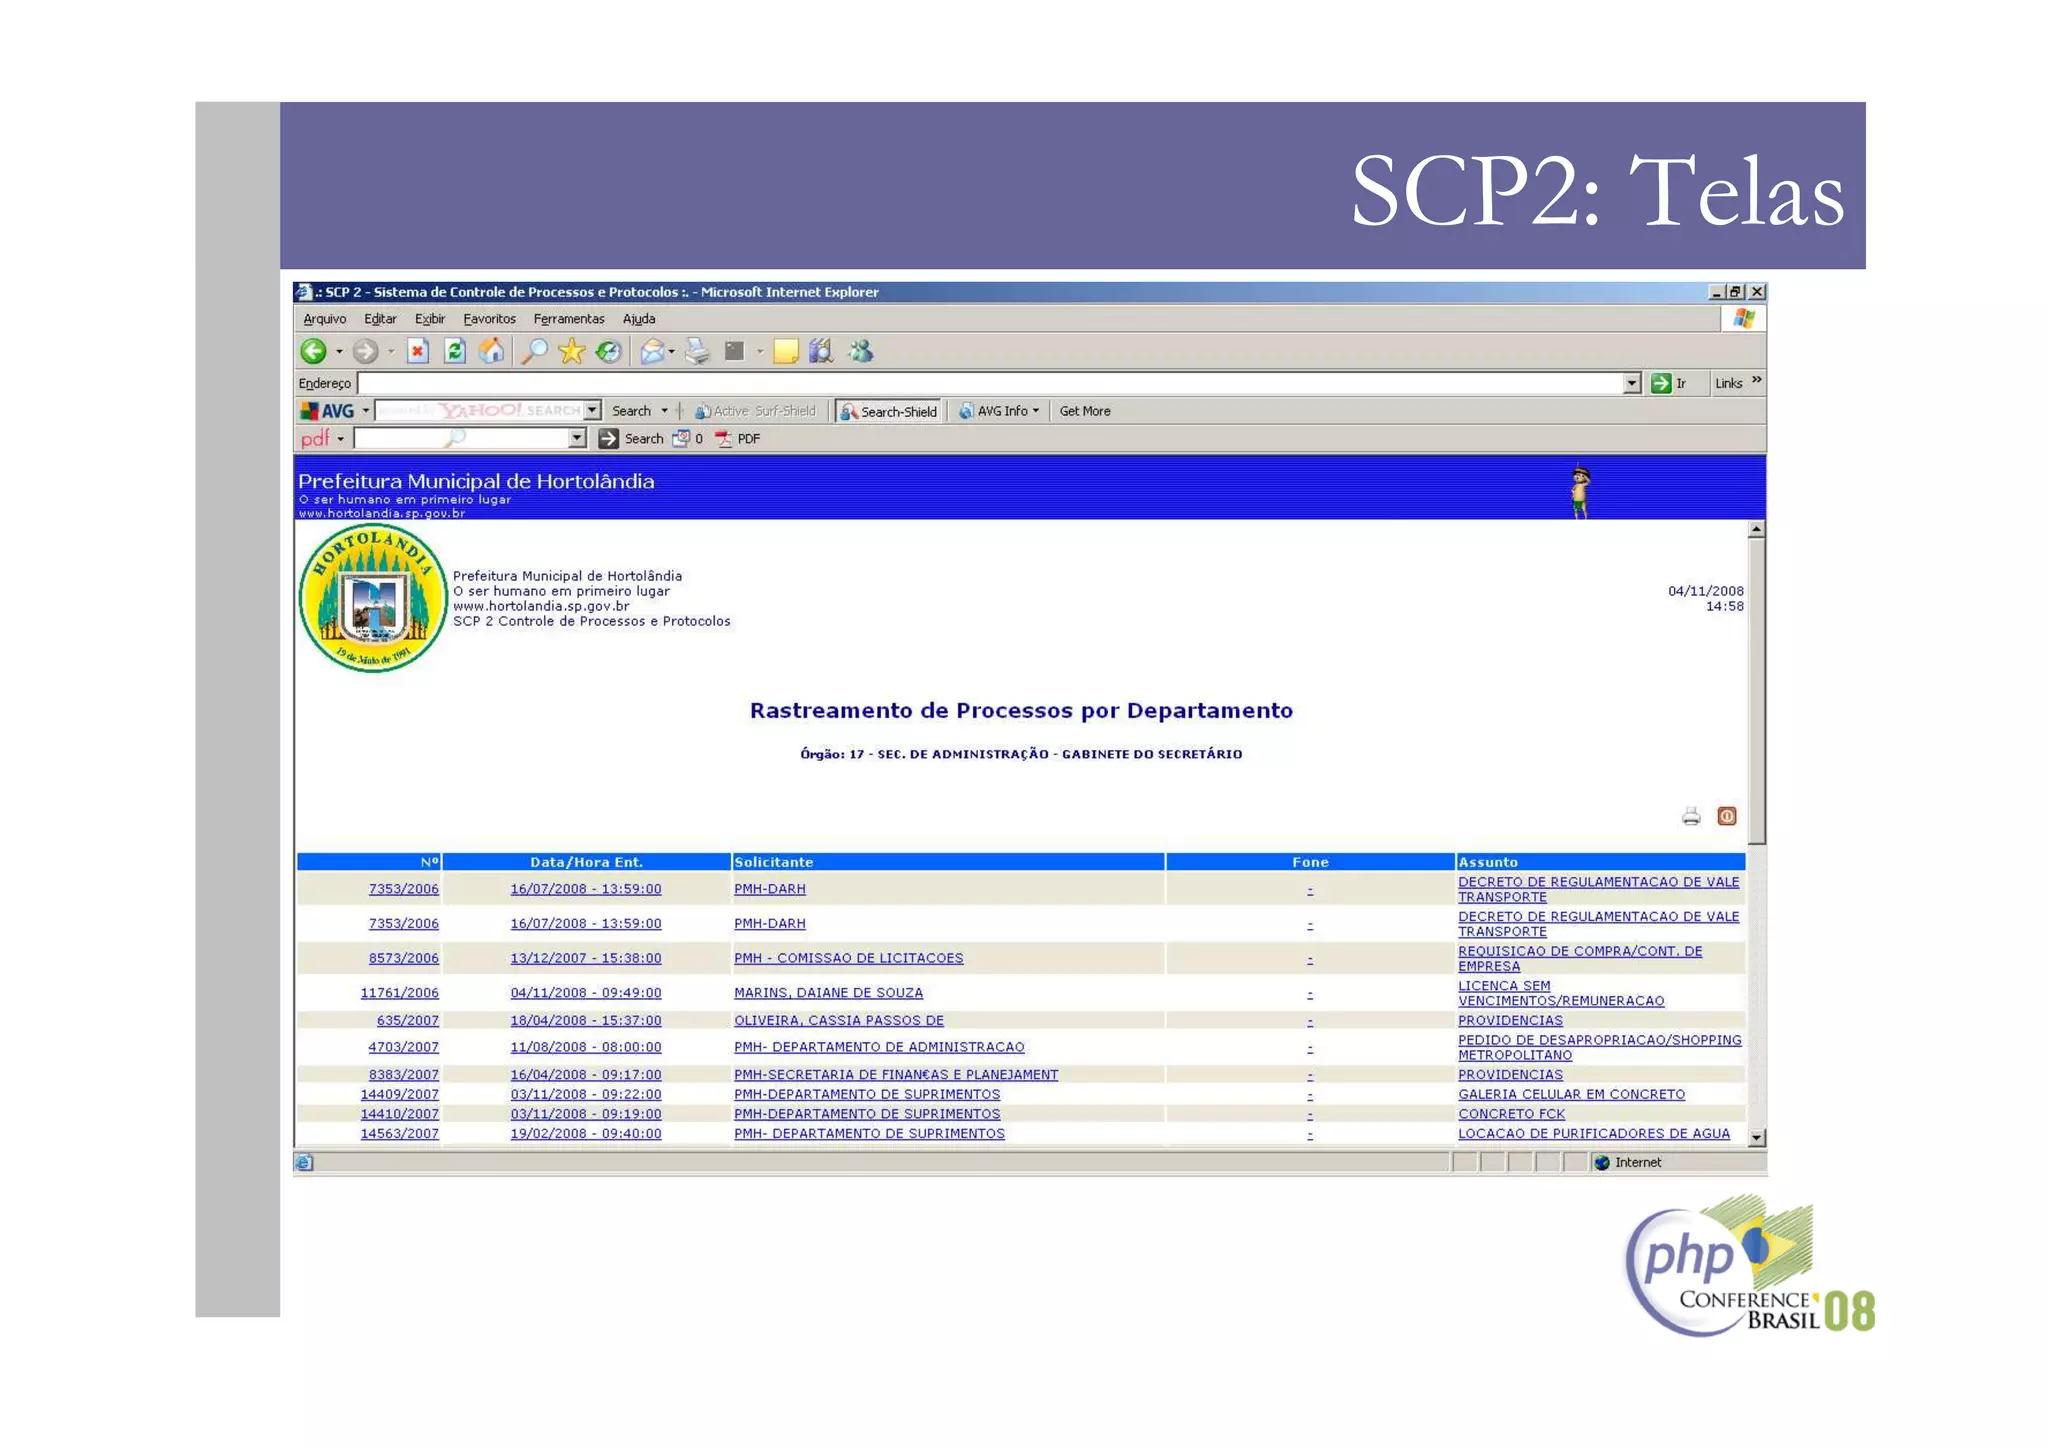This screenshot has height=1447, width=2048.
Task: Click inside the Endereço address field
Action: coord(990,383)
